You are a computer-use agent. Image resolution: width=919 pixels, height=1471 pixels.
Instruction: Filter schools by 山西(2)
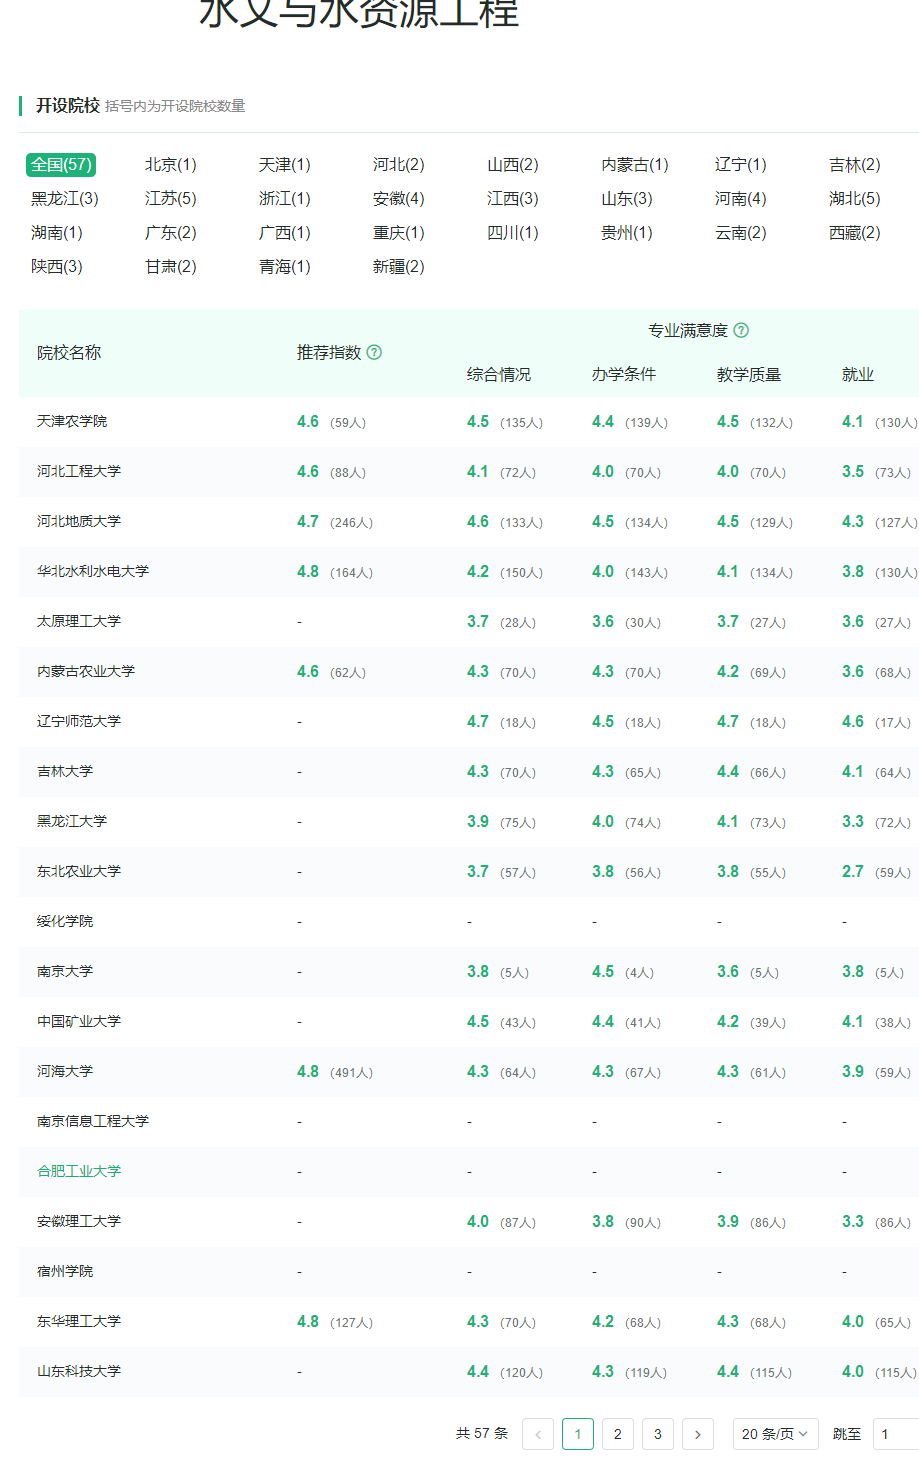click(x=513, y=164)
